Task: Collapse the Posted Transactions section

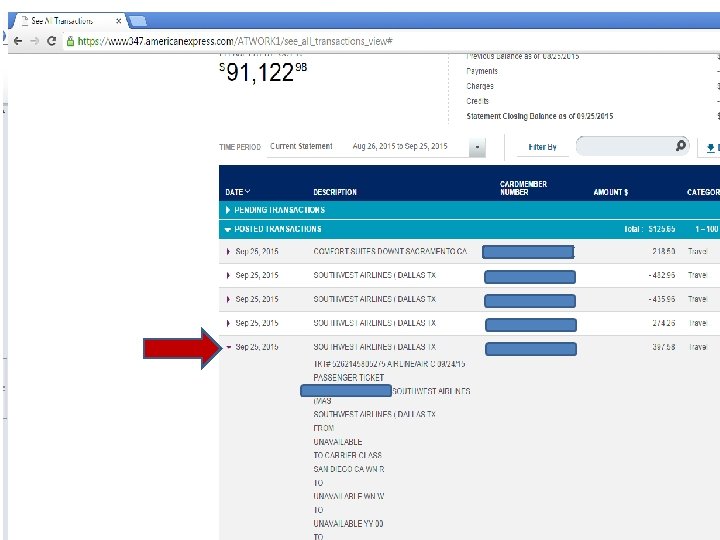Action: 228,229
